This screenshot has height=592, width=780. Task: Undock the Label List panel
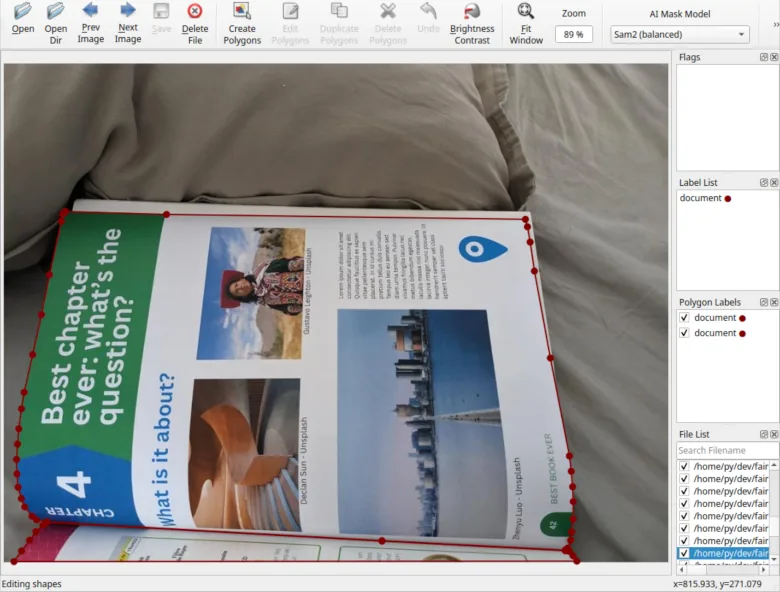click(763, 183)
